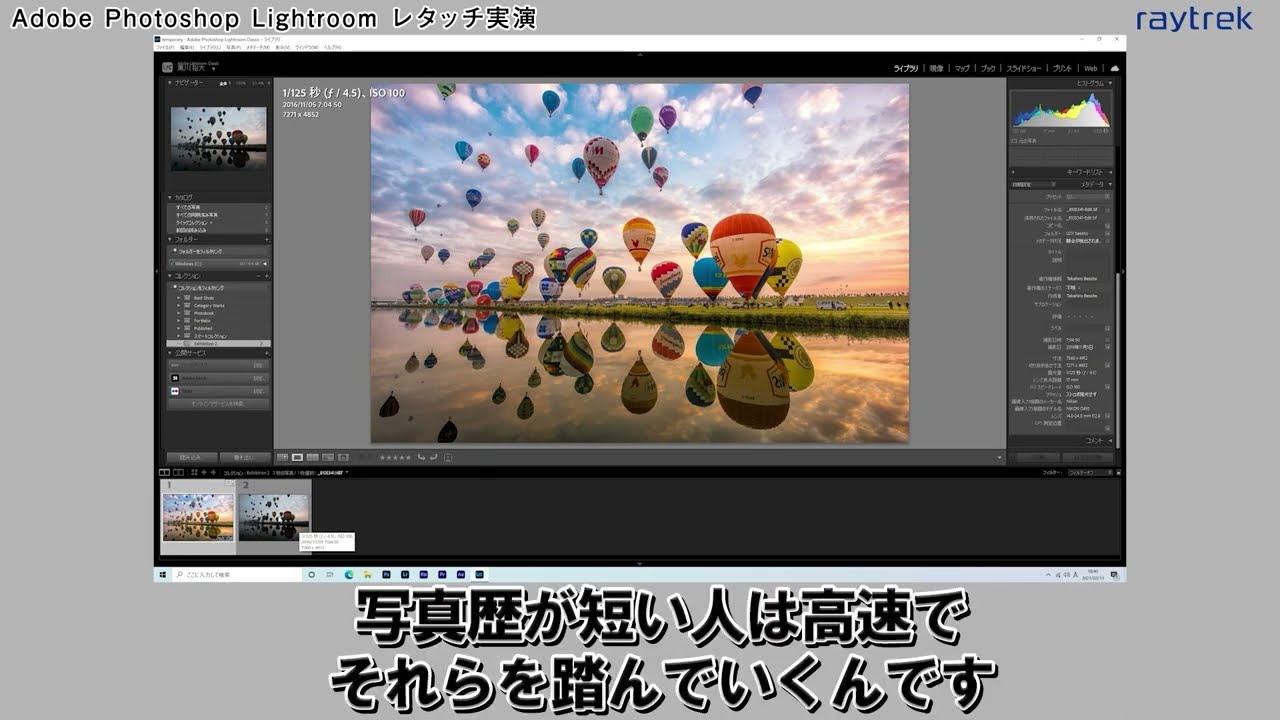
Task: Collapse the Folders panel
Action: tap(170, 240)
